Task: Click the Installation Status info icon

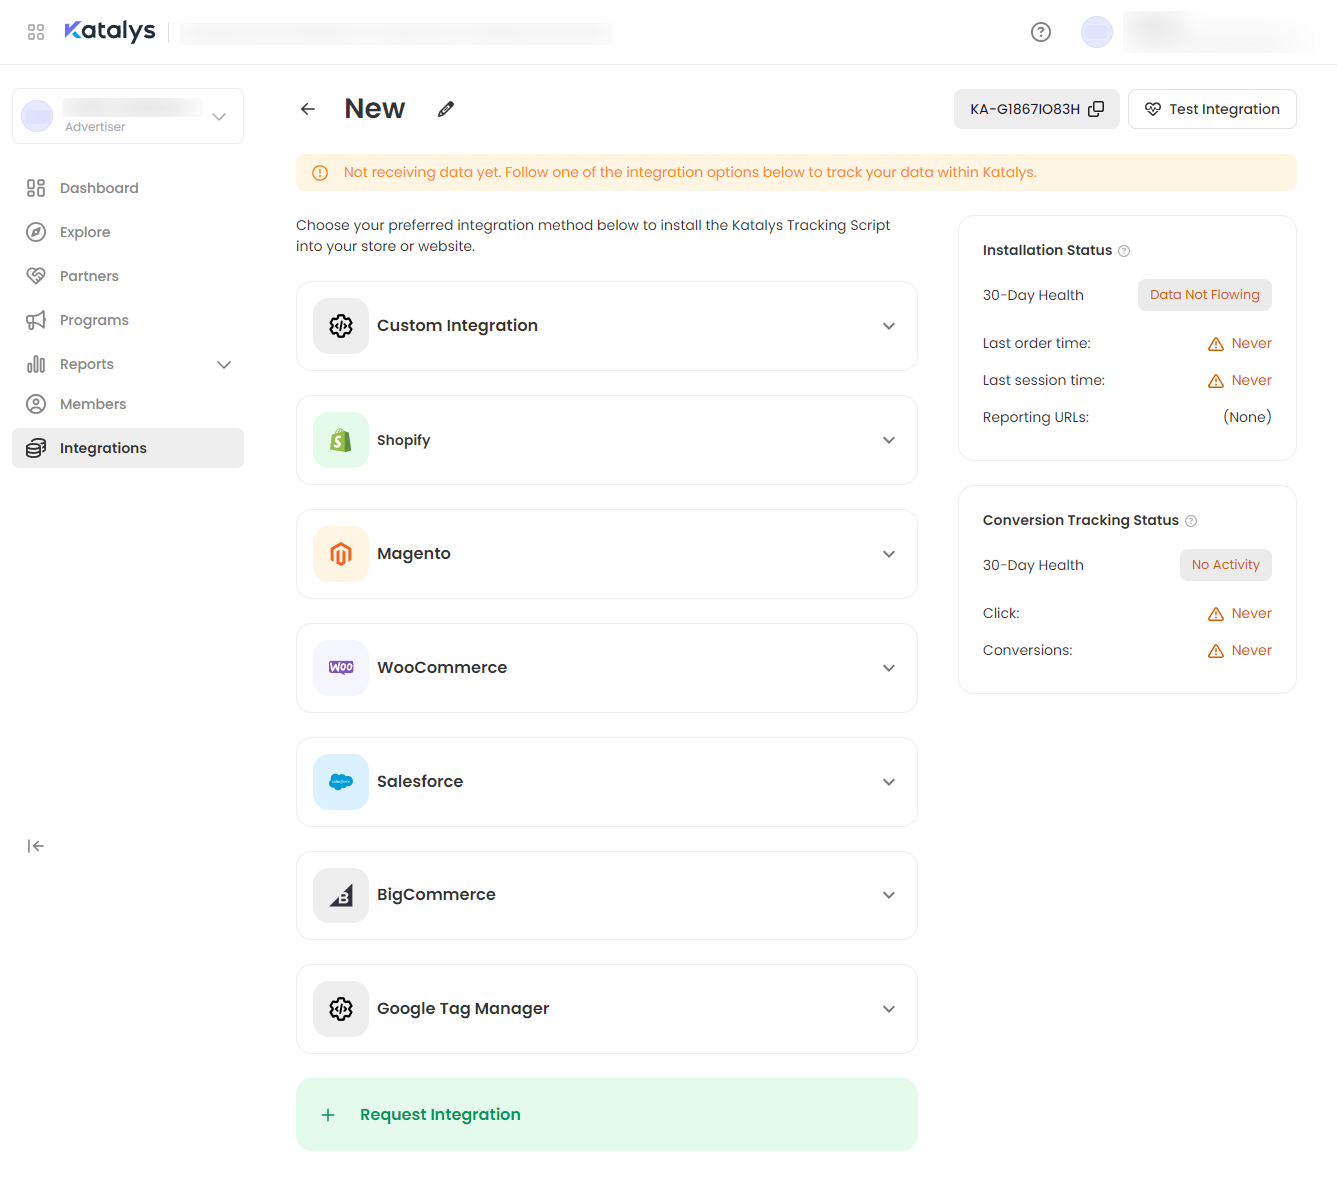Action: (1124, 251)
